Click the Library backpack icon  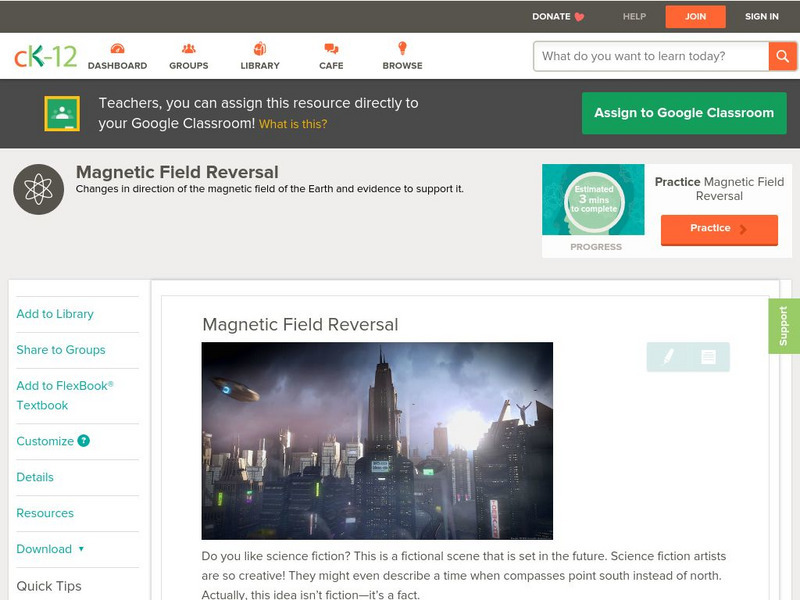click(x=260, y=48)
